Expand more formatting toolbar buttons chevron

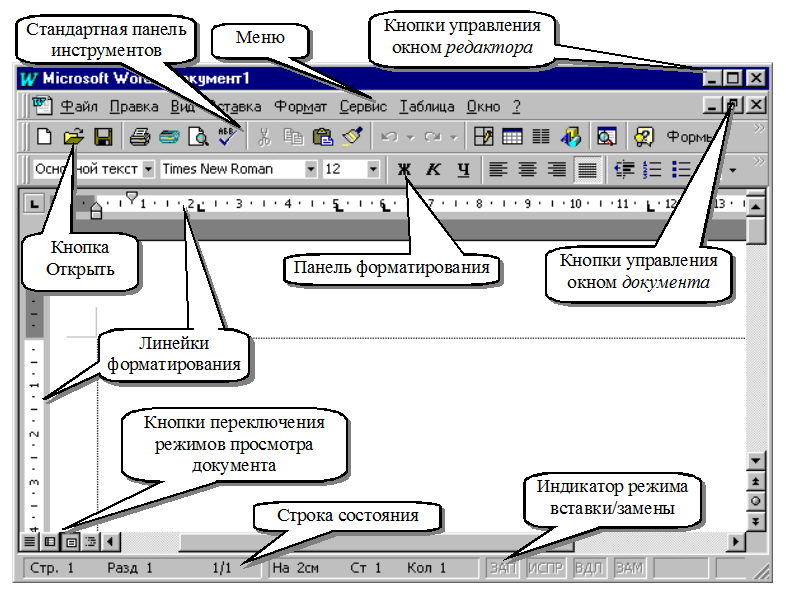tap(759, 161)
